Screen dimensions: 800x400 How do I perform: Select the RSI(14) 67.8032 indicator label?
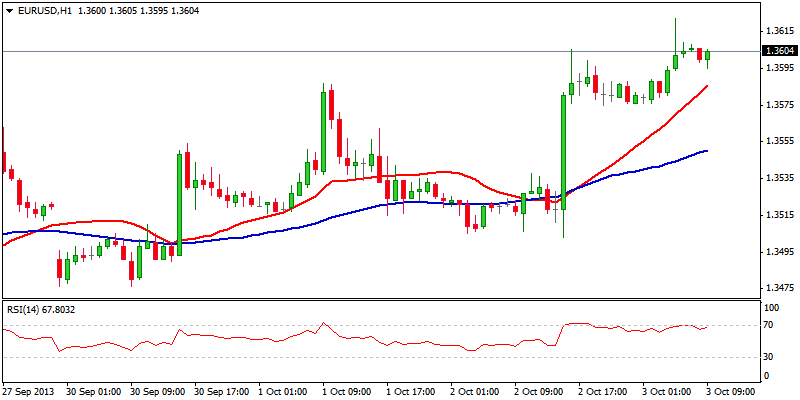(x=40, y=309)
